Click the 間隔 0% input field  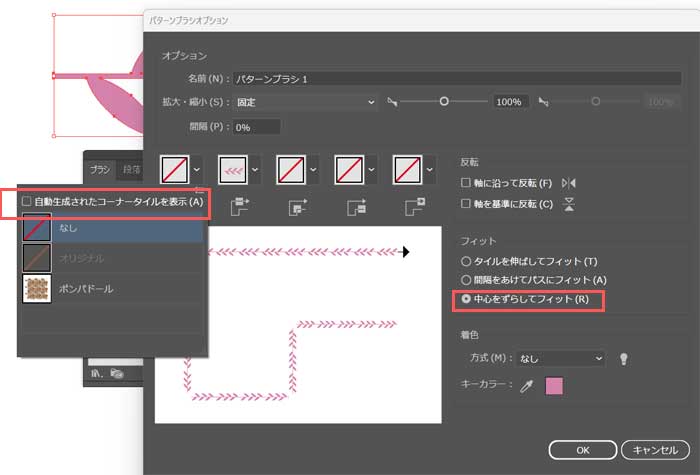[x=257, y=127]
